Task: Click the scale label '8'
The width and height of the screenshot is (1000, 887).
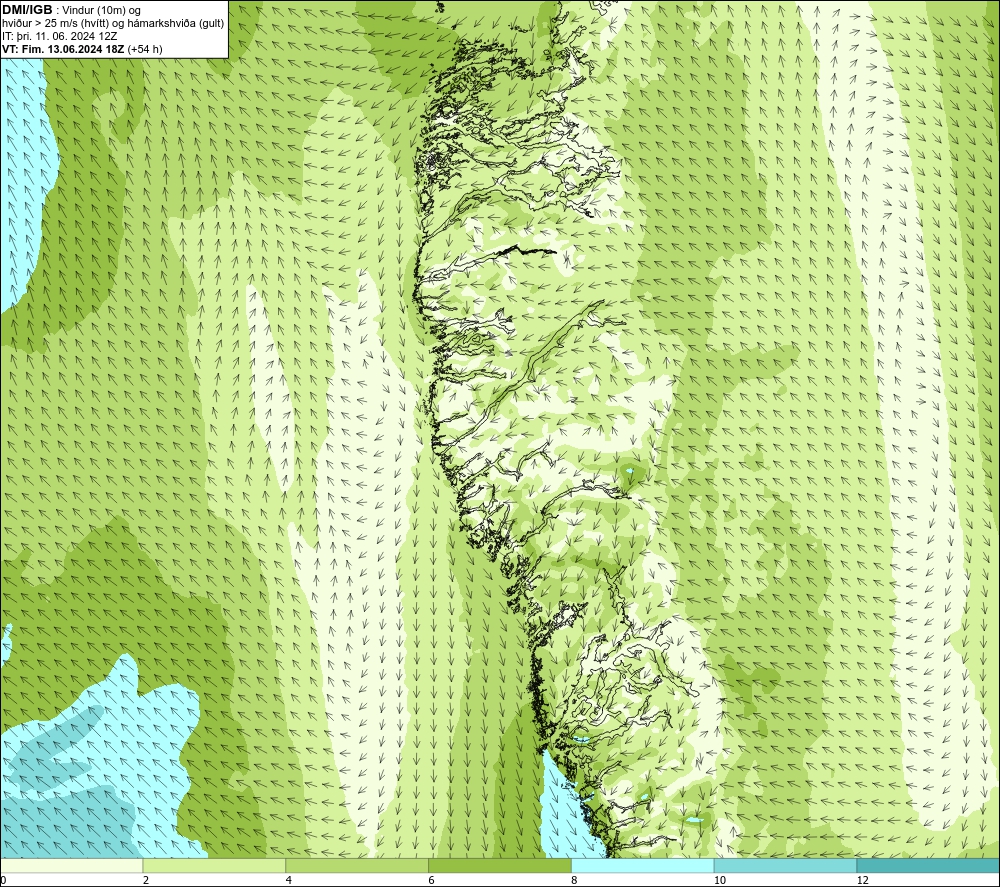Action: [x=575, y=880]
